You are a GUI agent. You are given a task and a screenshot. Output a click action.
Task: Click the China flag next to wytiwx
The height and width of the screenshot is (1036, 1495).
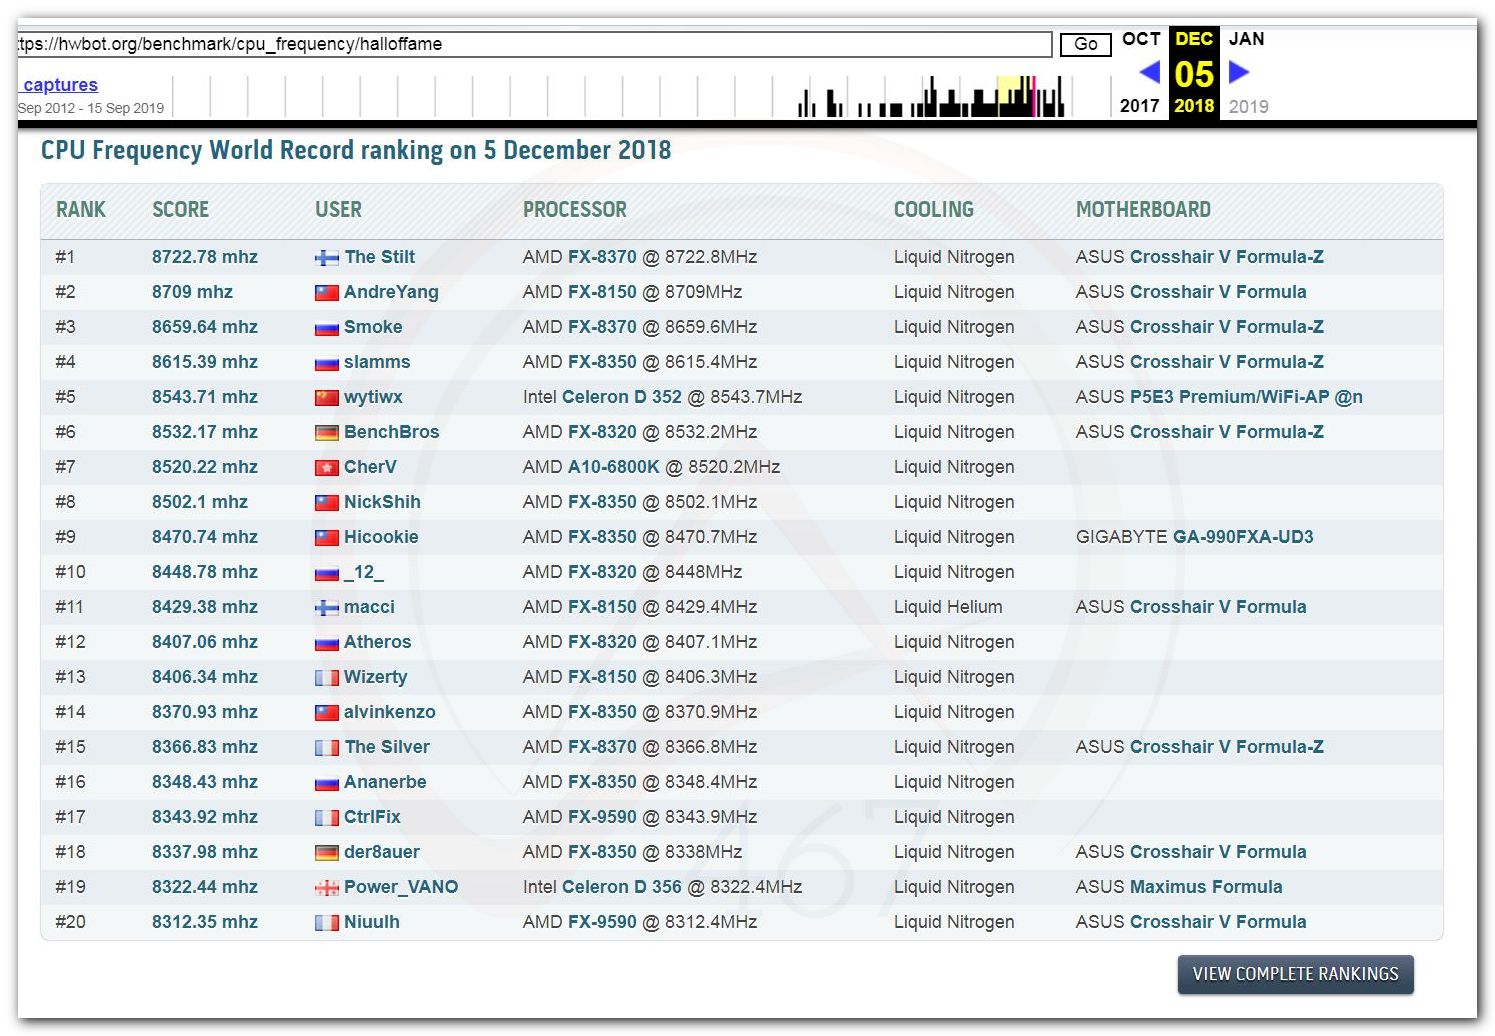coord(326,398)
